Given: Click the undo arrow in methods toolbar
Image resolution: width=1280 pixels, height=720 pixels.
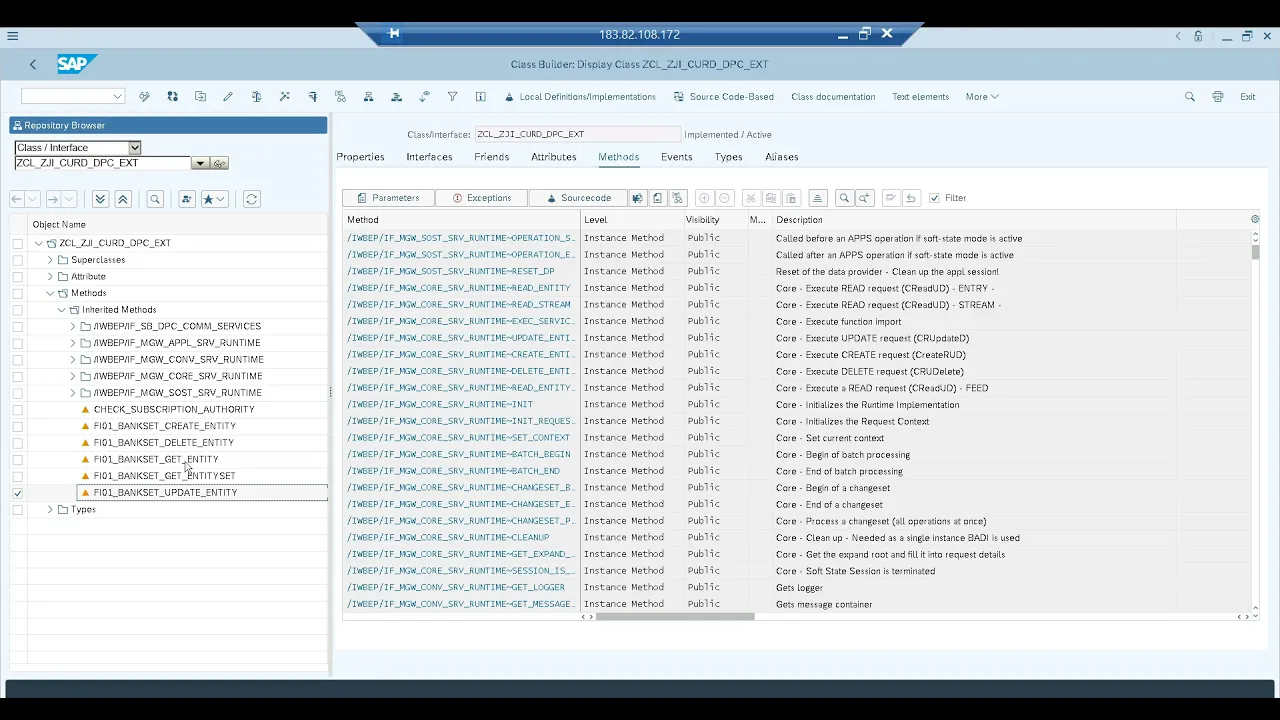Looking at the screenshot, I should coord(911,198).
